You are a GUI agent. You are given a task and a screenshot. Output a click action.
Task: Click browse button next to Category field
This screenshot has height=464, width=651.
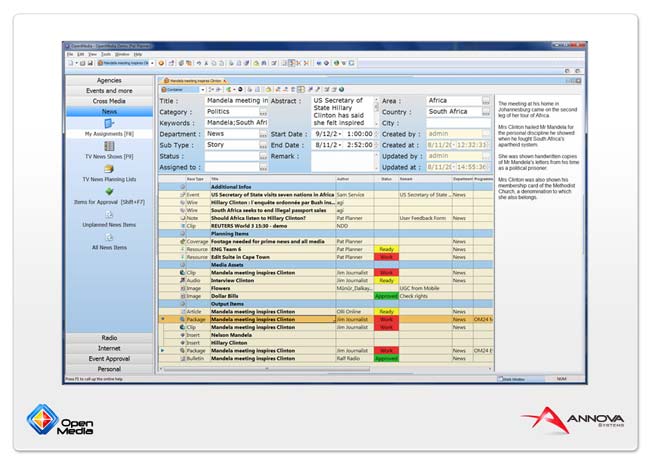264,112
